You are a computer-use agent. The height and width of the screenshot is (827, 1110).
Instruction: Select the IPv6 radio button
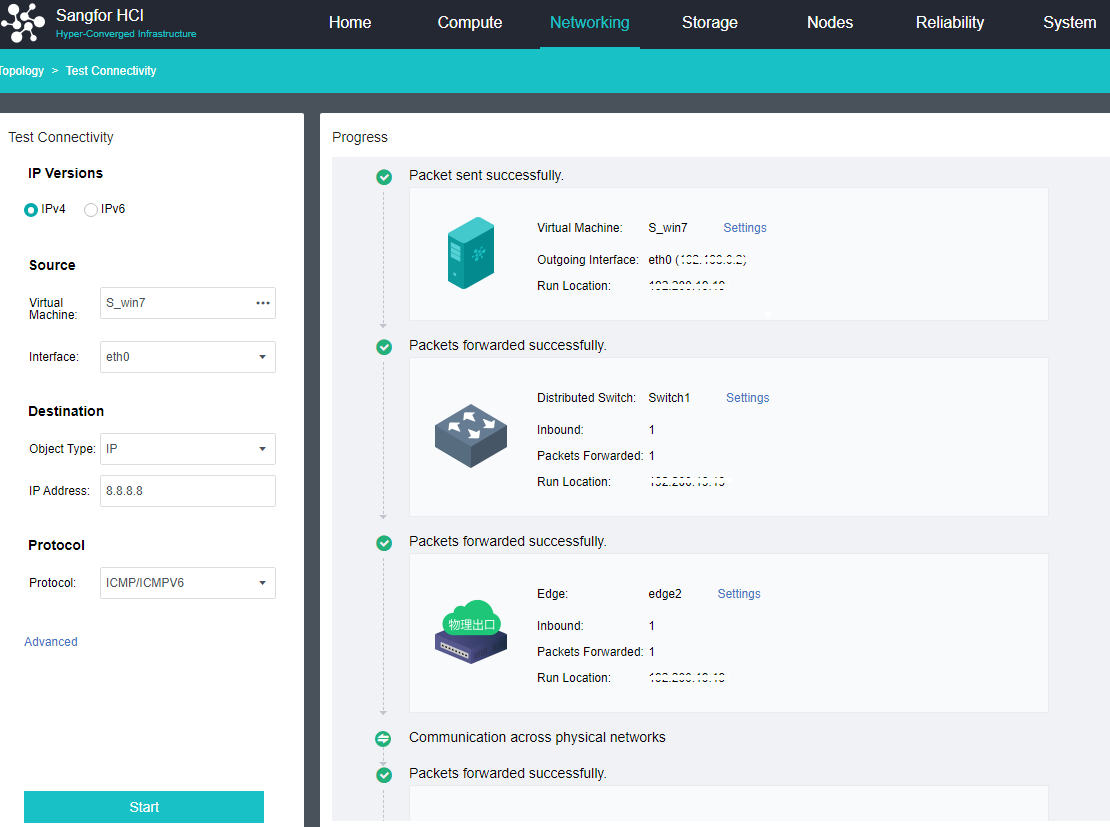(91, 210)
